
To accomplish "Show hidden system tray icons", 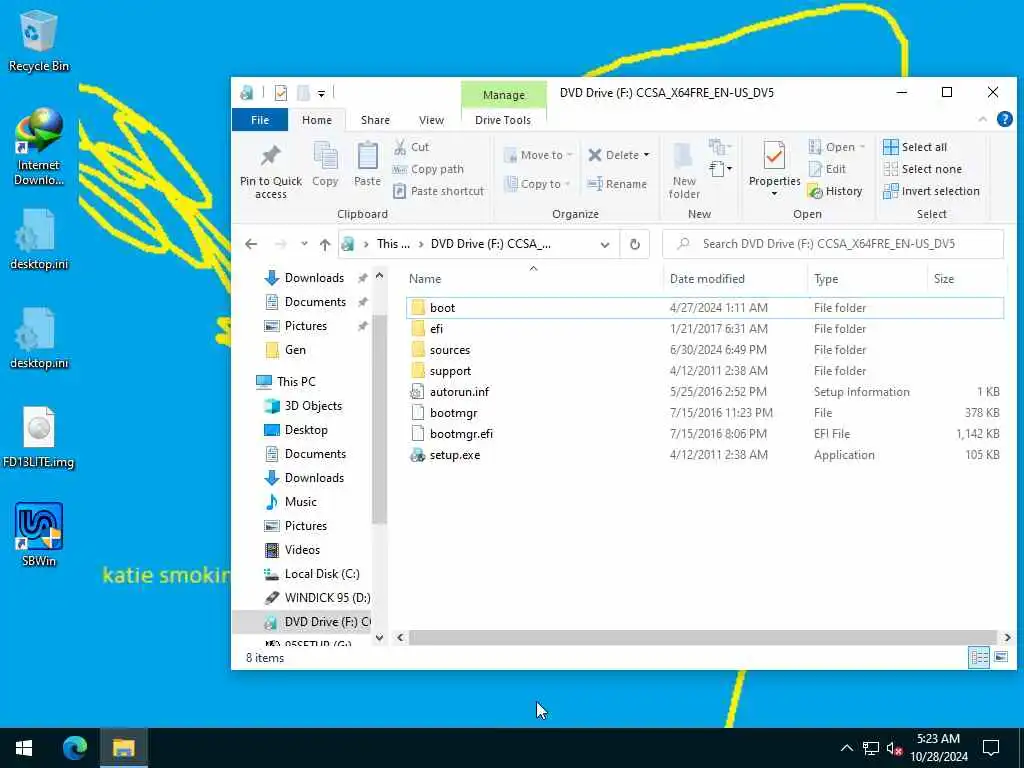I will pos(846,748).
